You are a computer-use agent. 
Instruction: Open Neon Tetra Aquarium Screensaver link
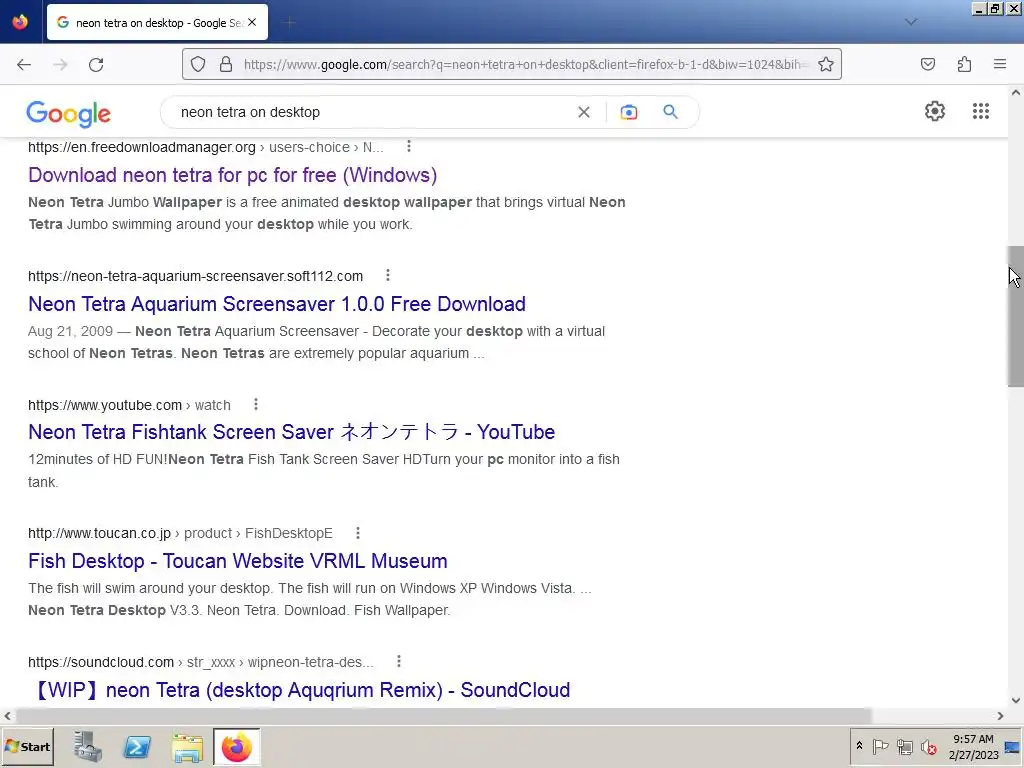point(277,304)
